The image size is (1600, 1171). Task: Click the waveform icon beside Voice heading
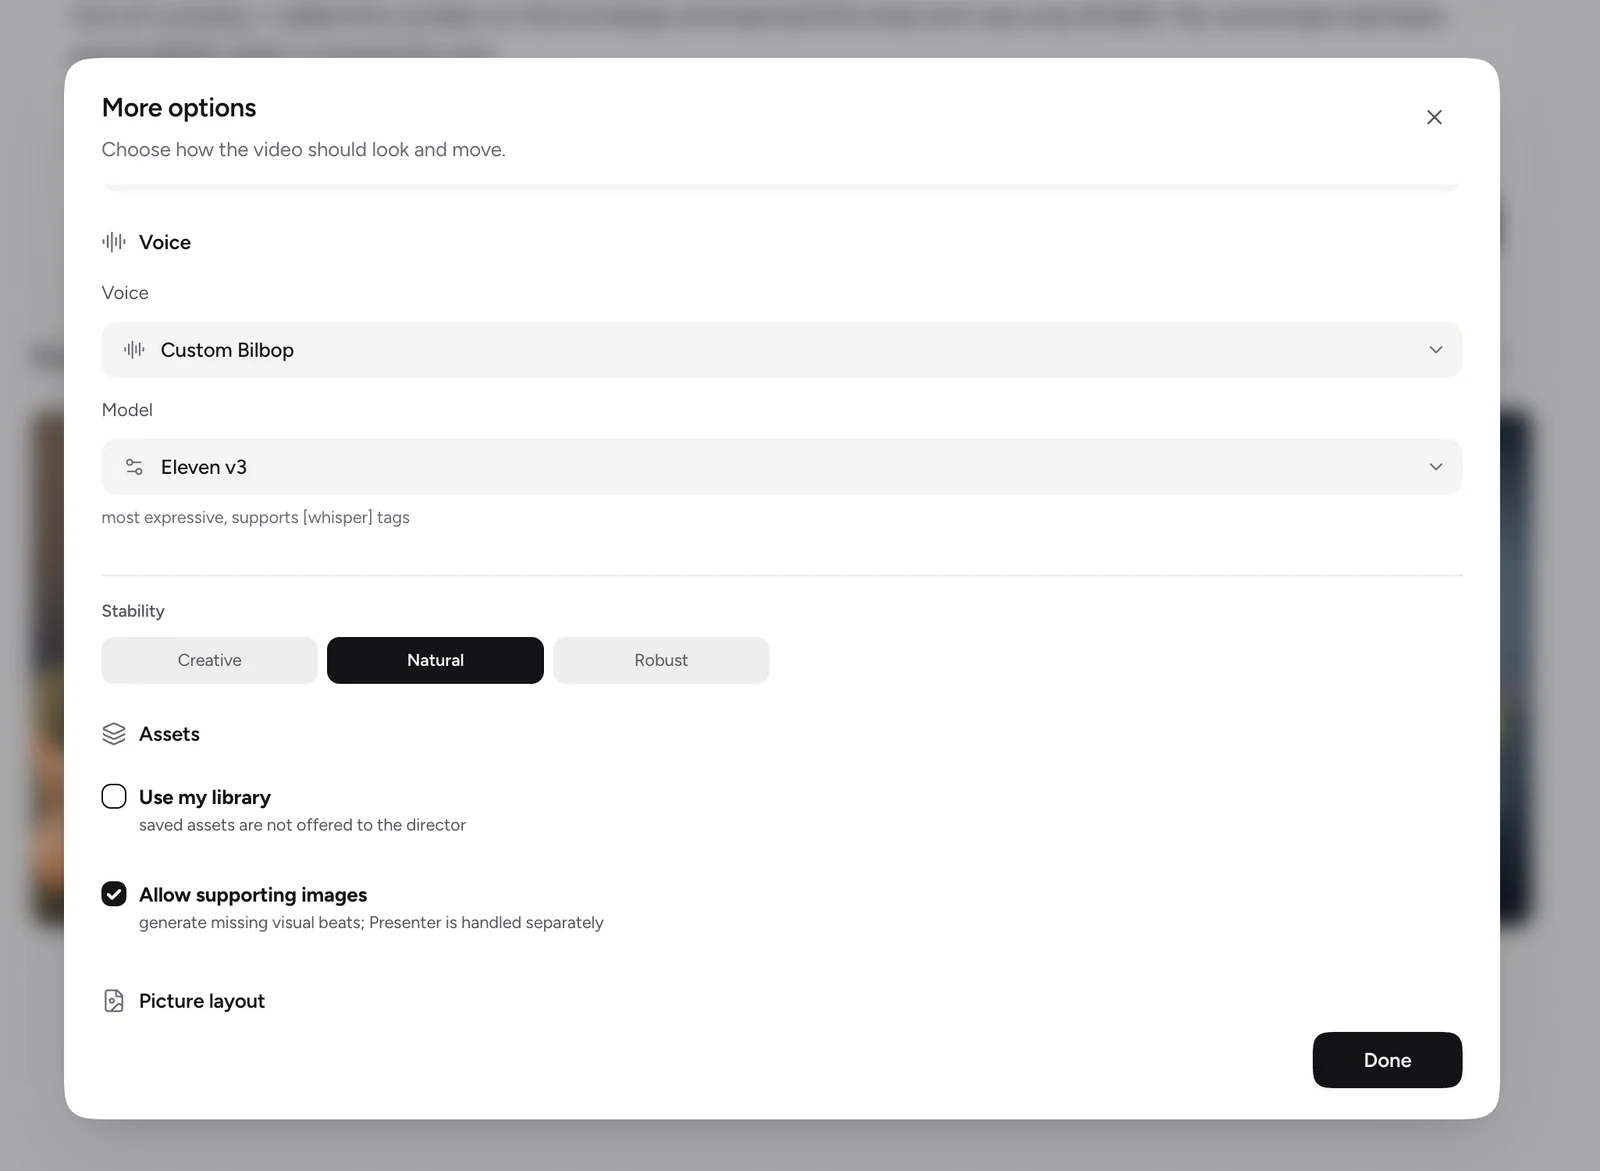[x=114, y=242]
